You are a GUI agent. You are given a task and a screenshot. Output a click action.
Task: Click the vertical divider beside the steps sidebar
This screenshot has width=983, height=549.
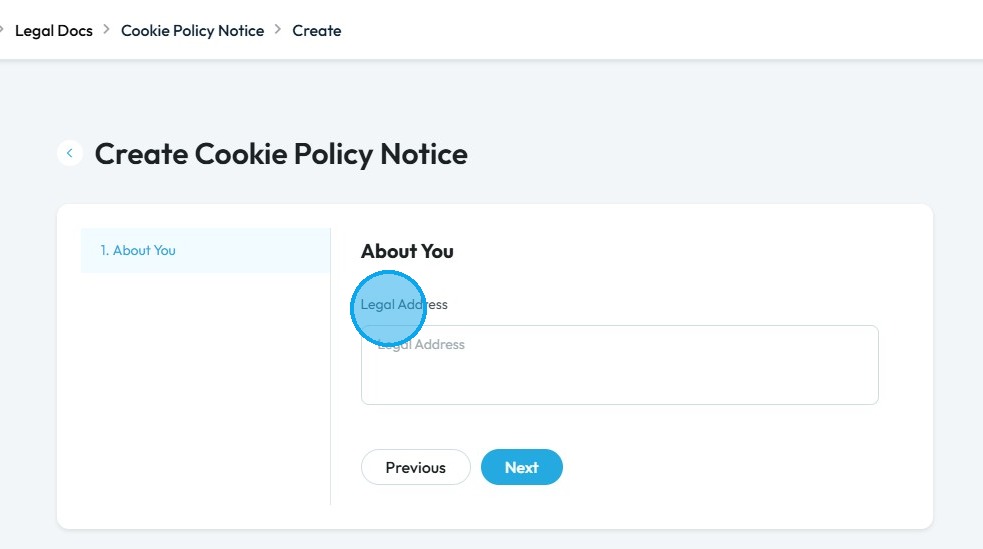(x=330, y=400)
